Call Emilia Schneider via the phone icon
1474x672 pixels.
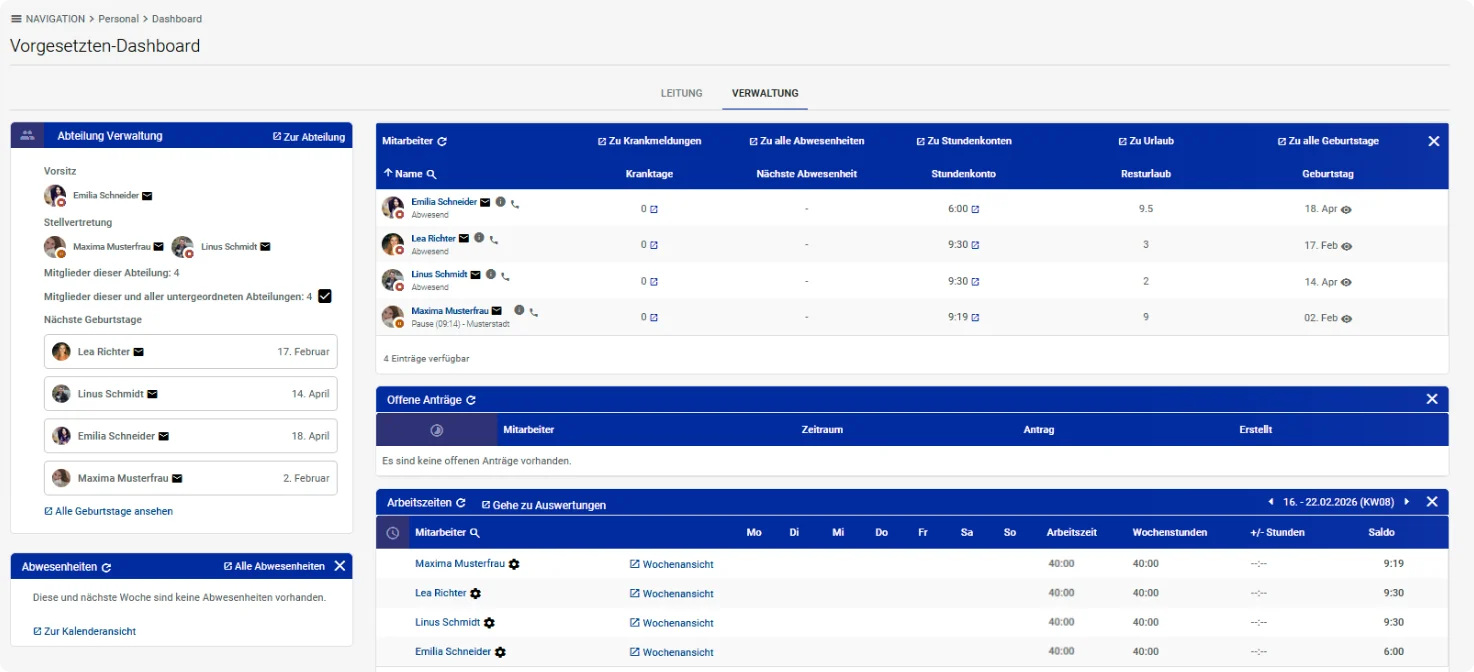(x=515, y=203)
